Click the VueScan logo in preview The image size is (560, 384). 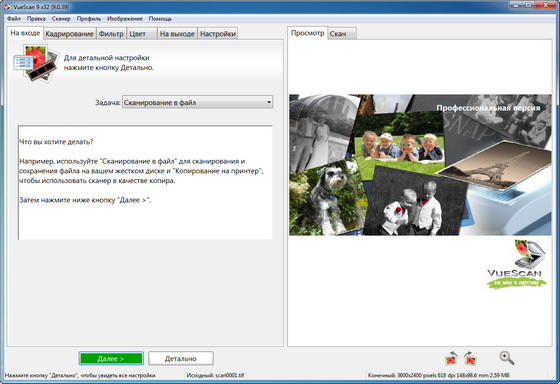516,264
